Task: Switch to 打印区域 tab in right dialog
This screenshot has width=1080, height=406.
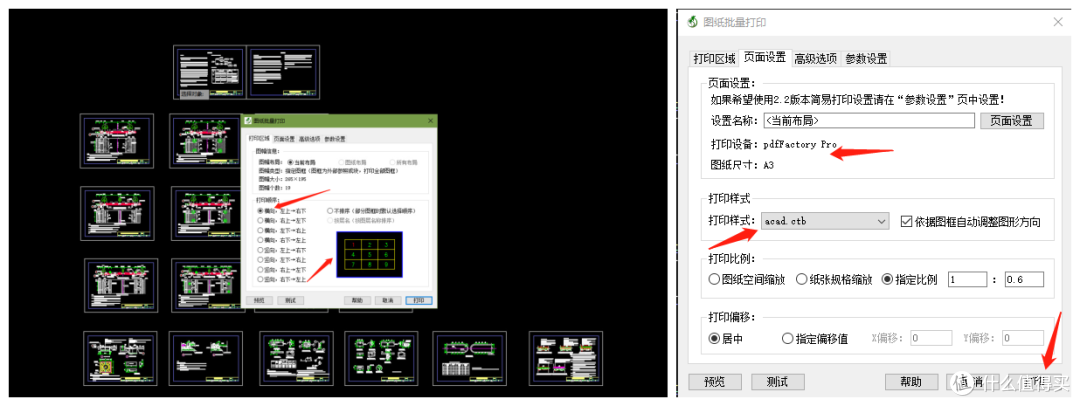Action: (714, 58)
